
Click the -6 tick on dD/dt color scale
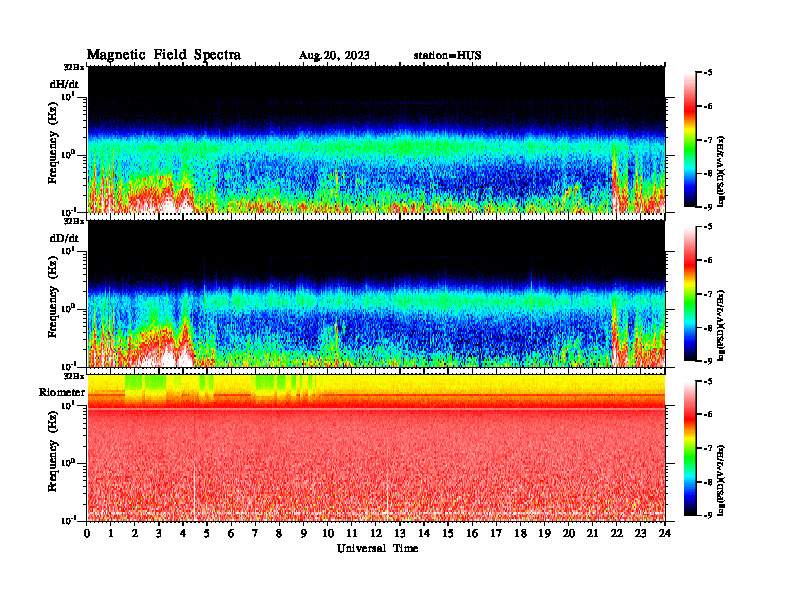[x=708, y=260]
